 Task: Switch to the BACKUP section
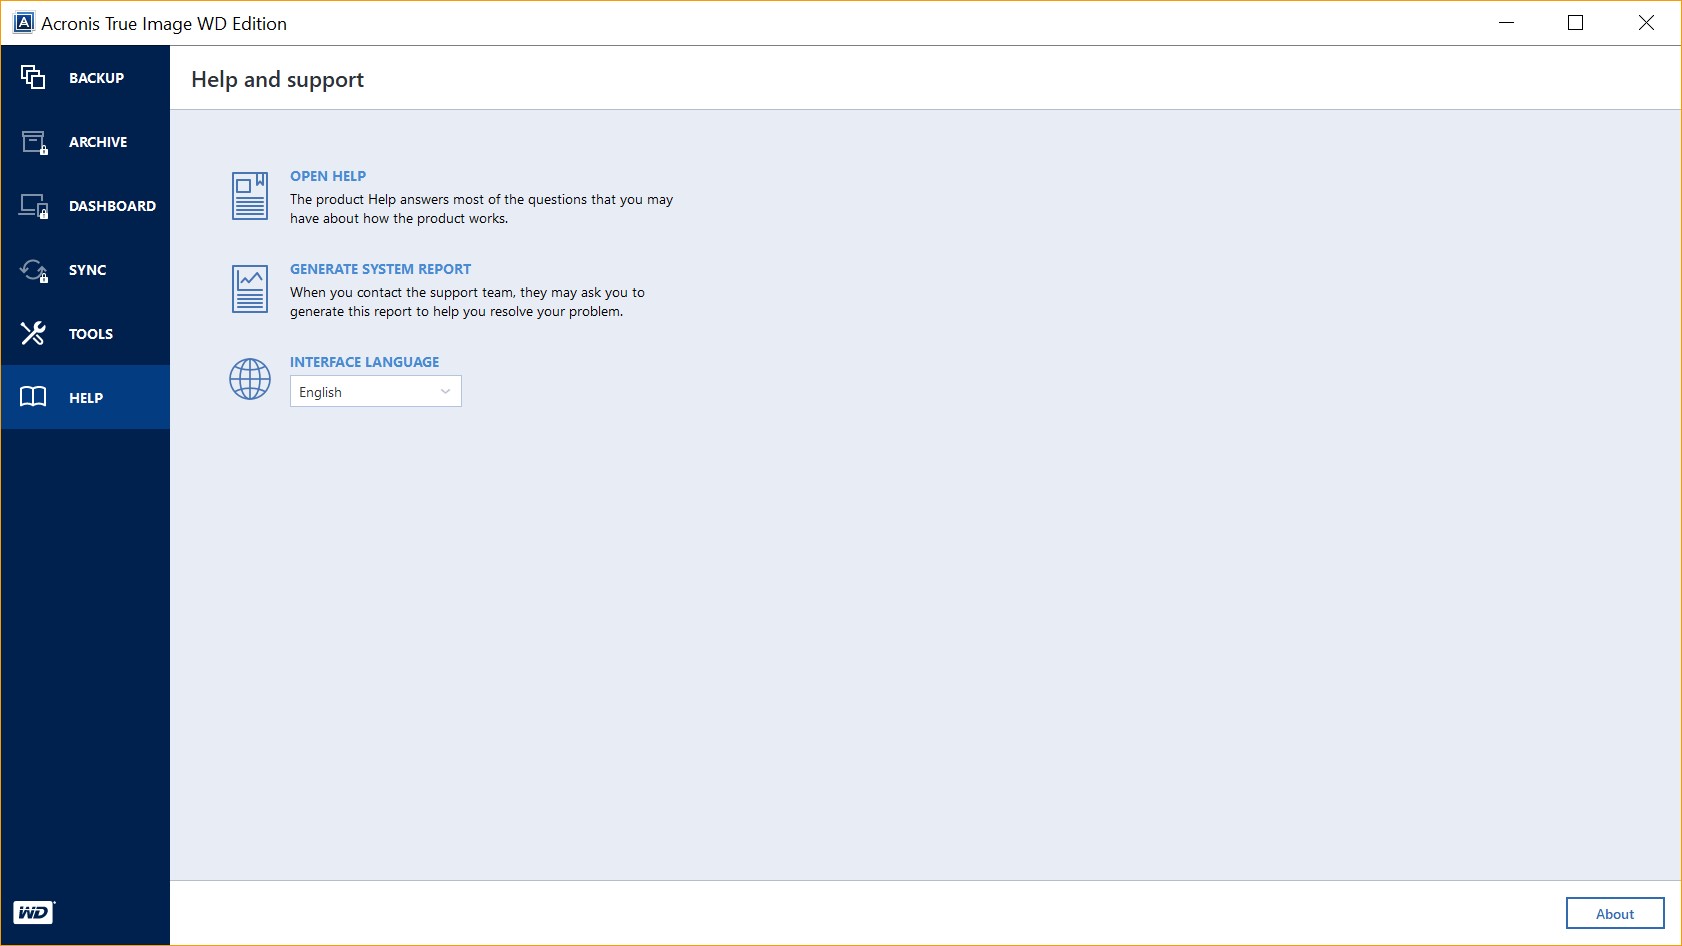point(96,78)
